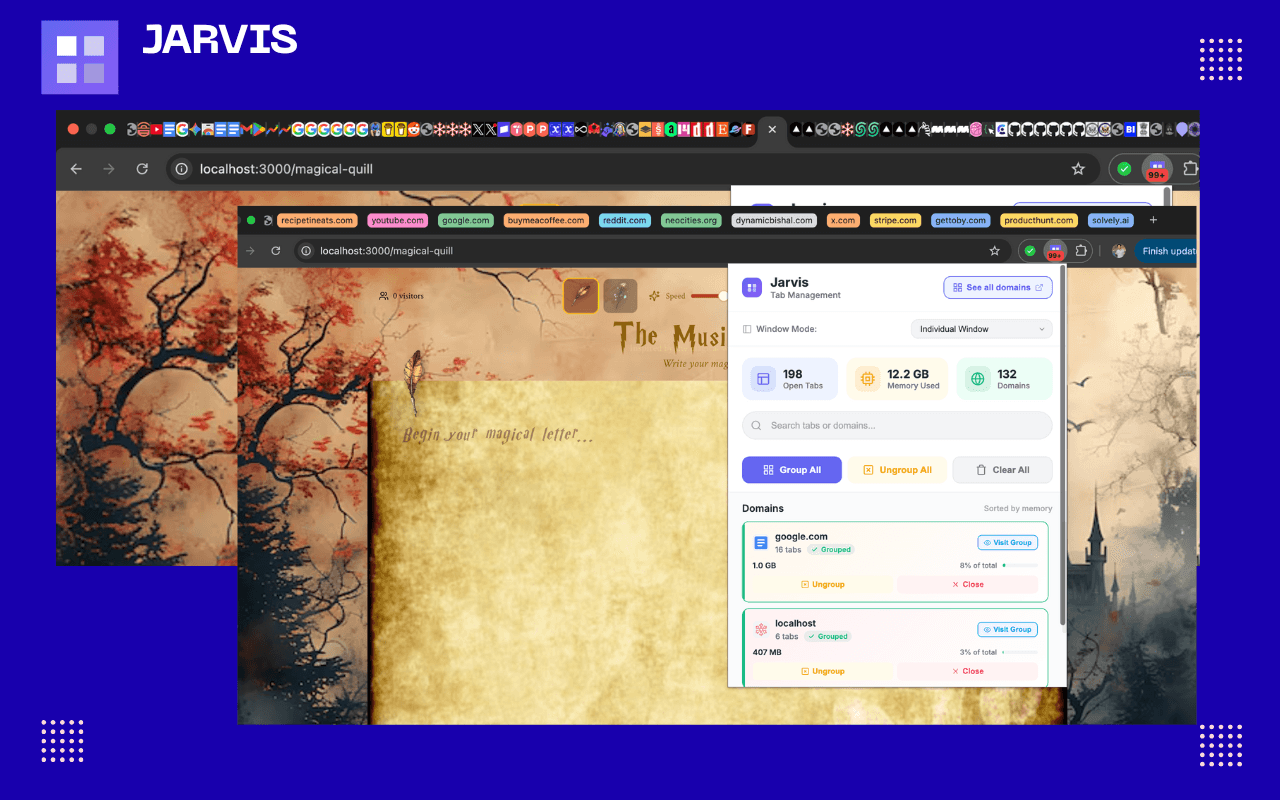Viewport: 1280px width, 800px height.
Task: Click the See all domains link
Action: point(997,288)
